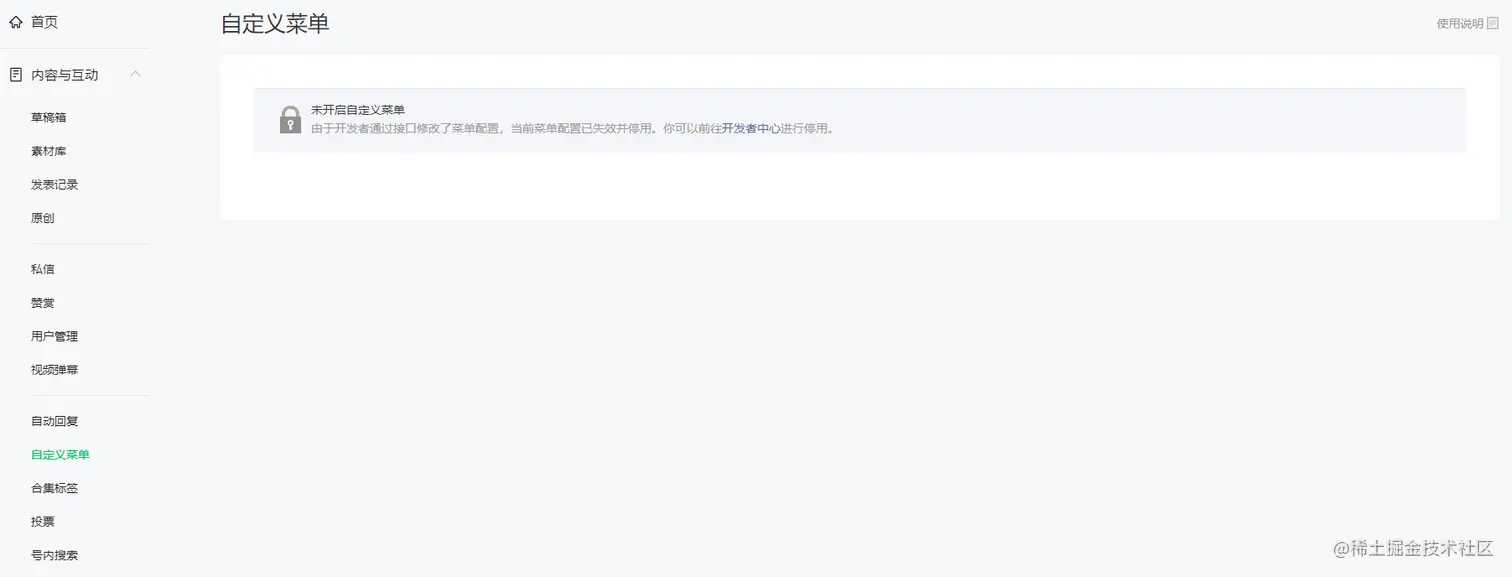The width and height of the screenshot is (1512, 577).
Task: Follow the 开发者中心 link
Action: (x=751, y=129)
